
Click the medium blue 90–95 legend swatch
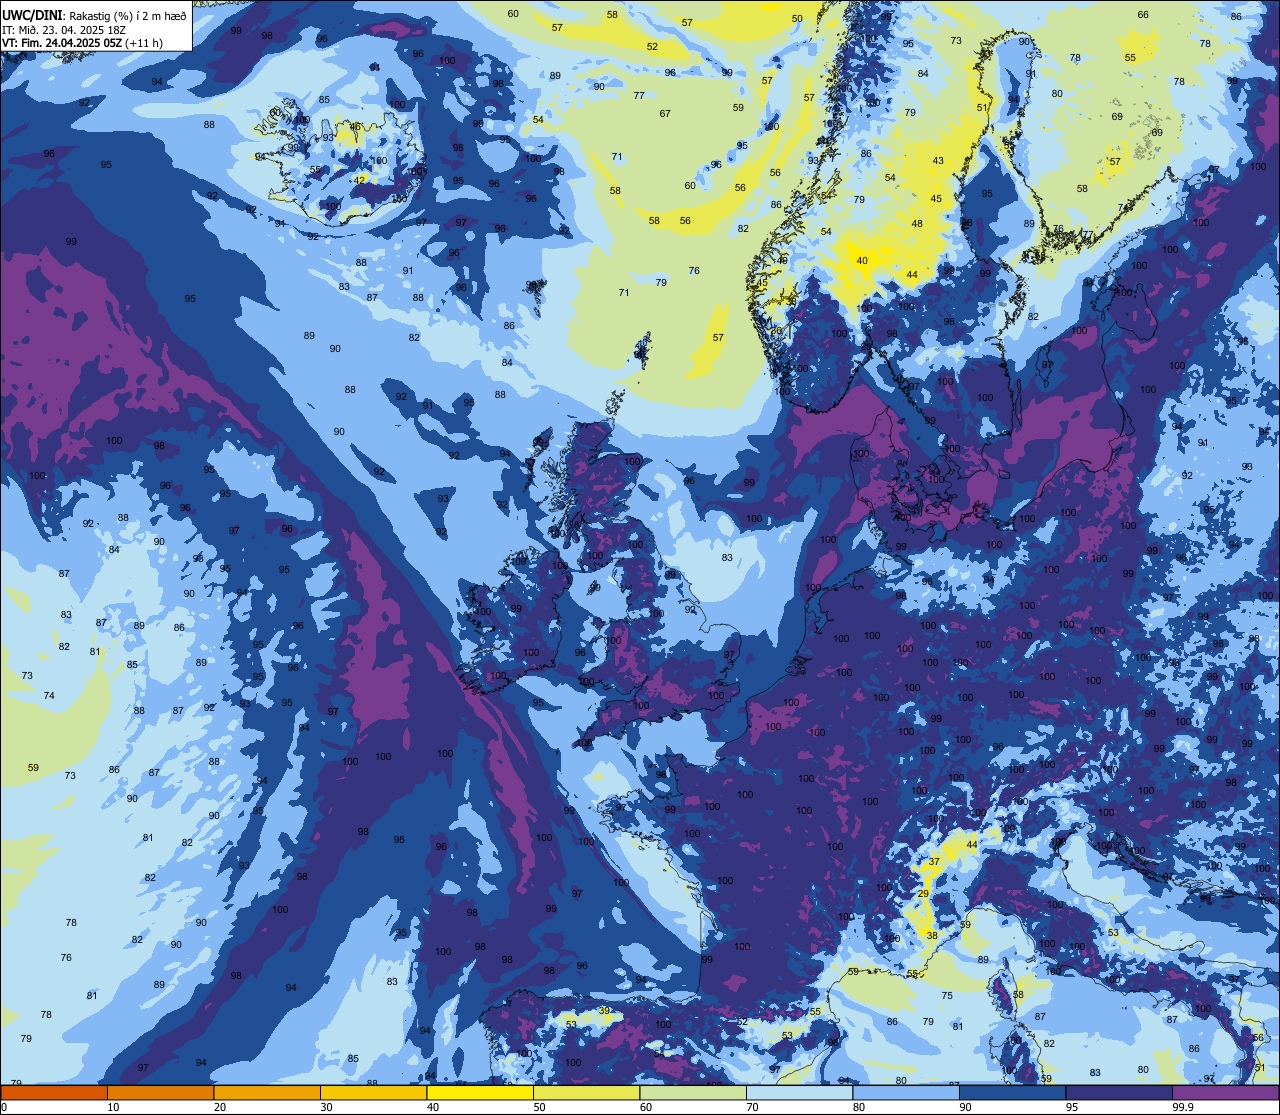coord(1012,1092)
